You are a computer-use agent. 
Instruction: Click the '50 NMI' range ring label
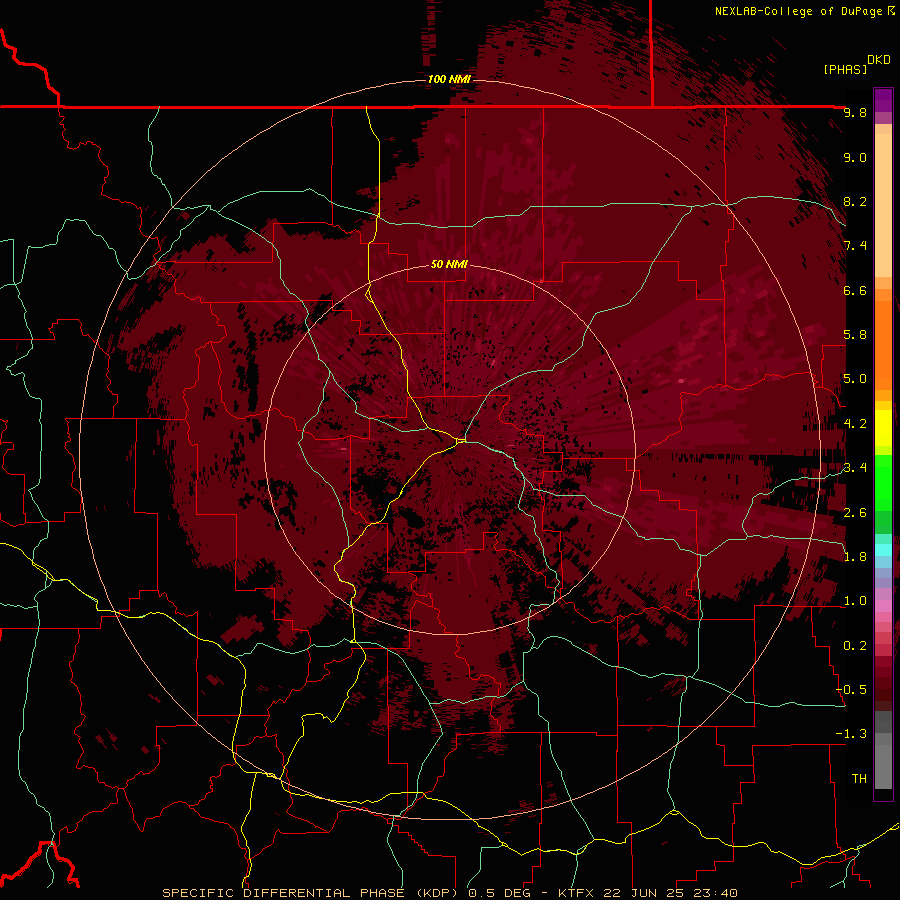449,264
